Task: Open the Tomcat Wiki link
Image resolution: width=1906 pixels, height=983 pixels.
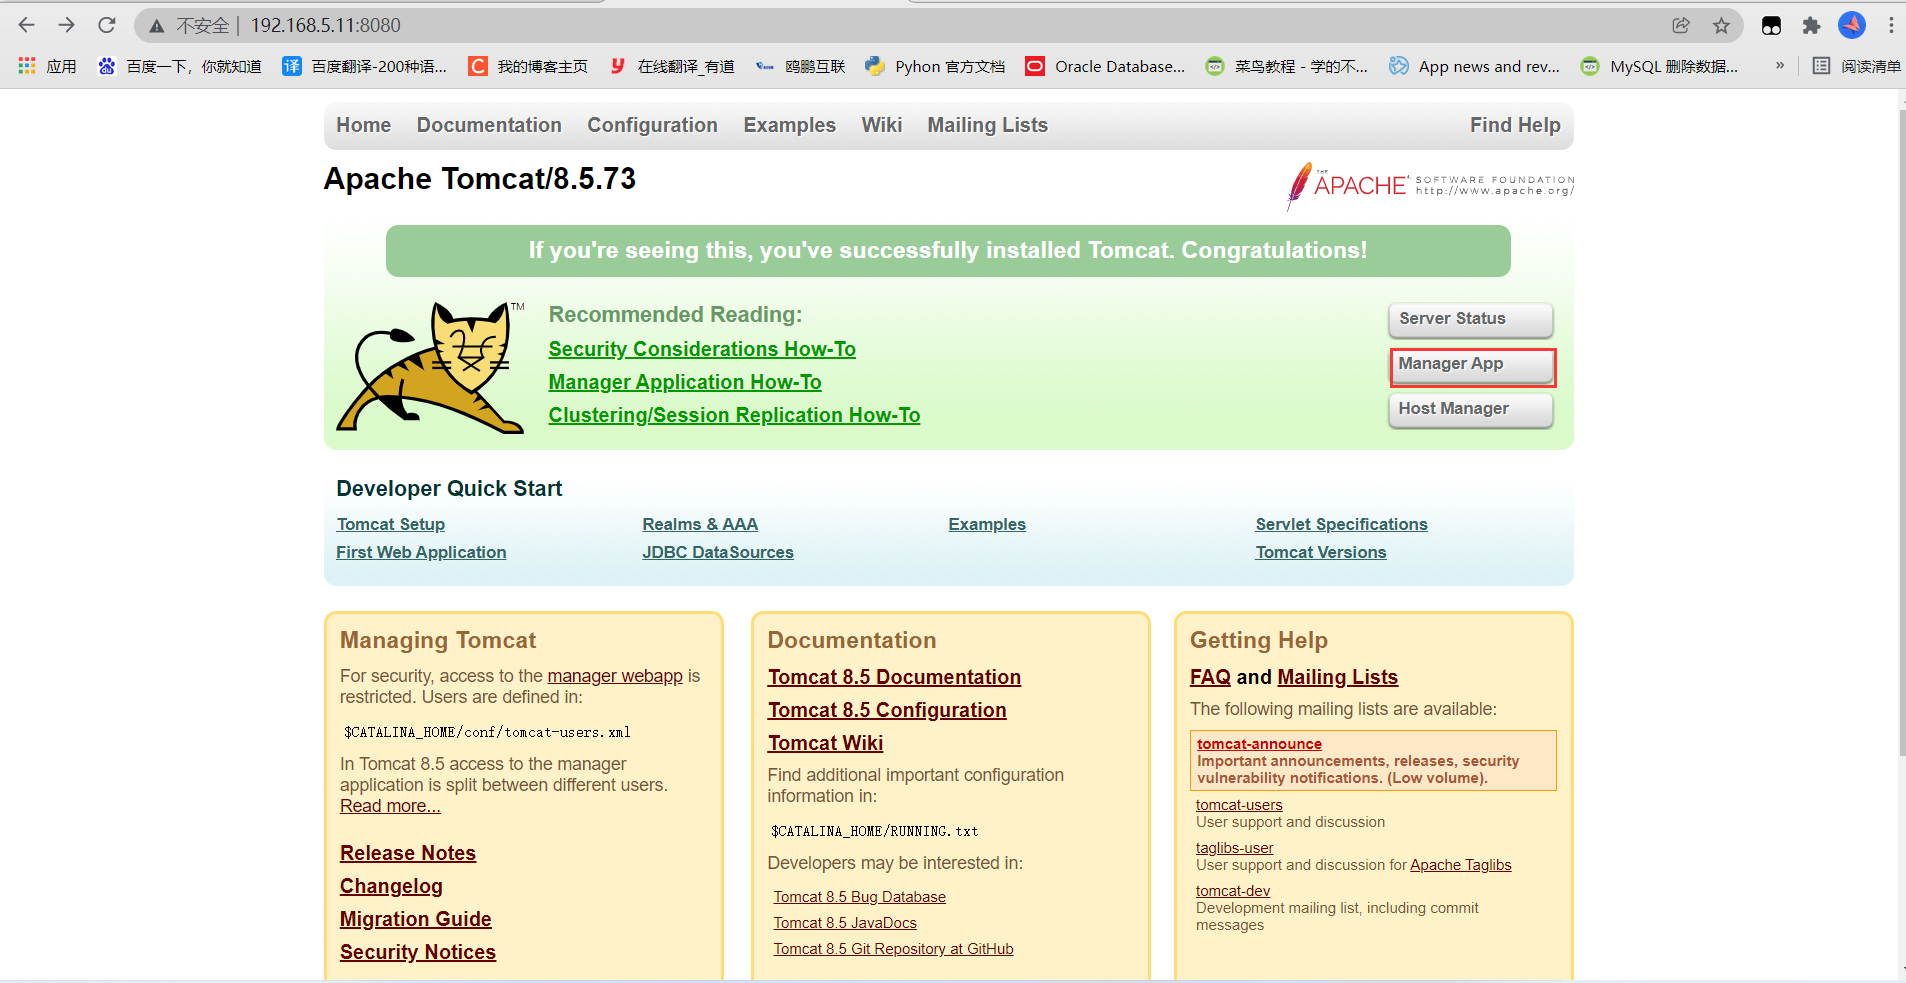Action: (825, 743)
